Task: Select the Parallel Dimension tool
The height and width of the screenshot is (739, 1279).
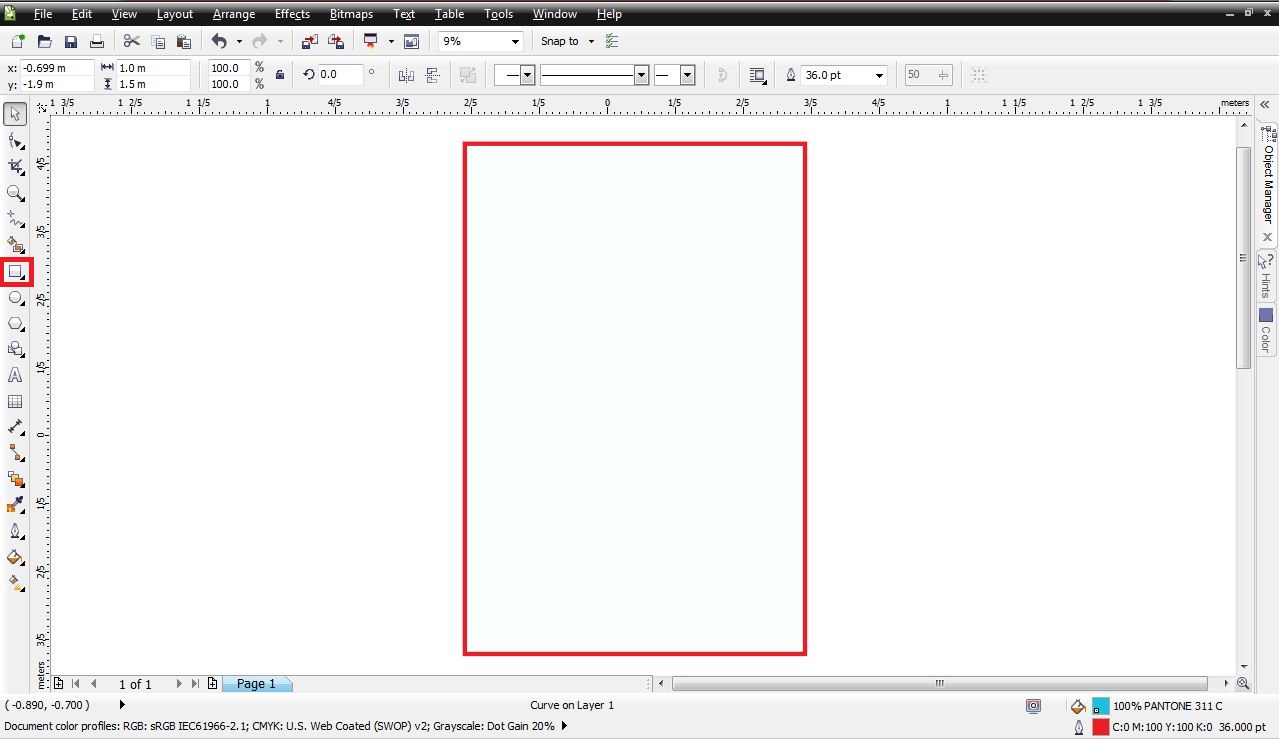Action: tap(15, 427)
